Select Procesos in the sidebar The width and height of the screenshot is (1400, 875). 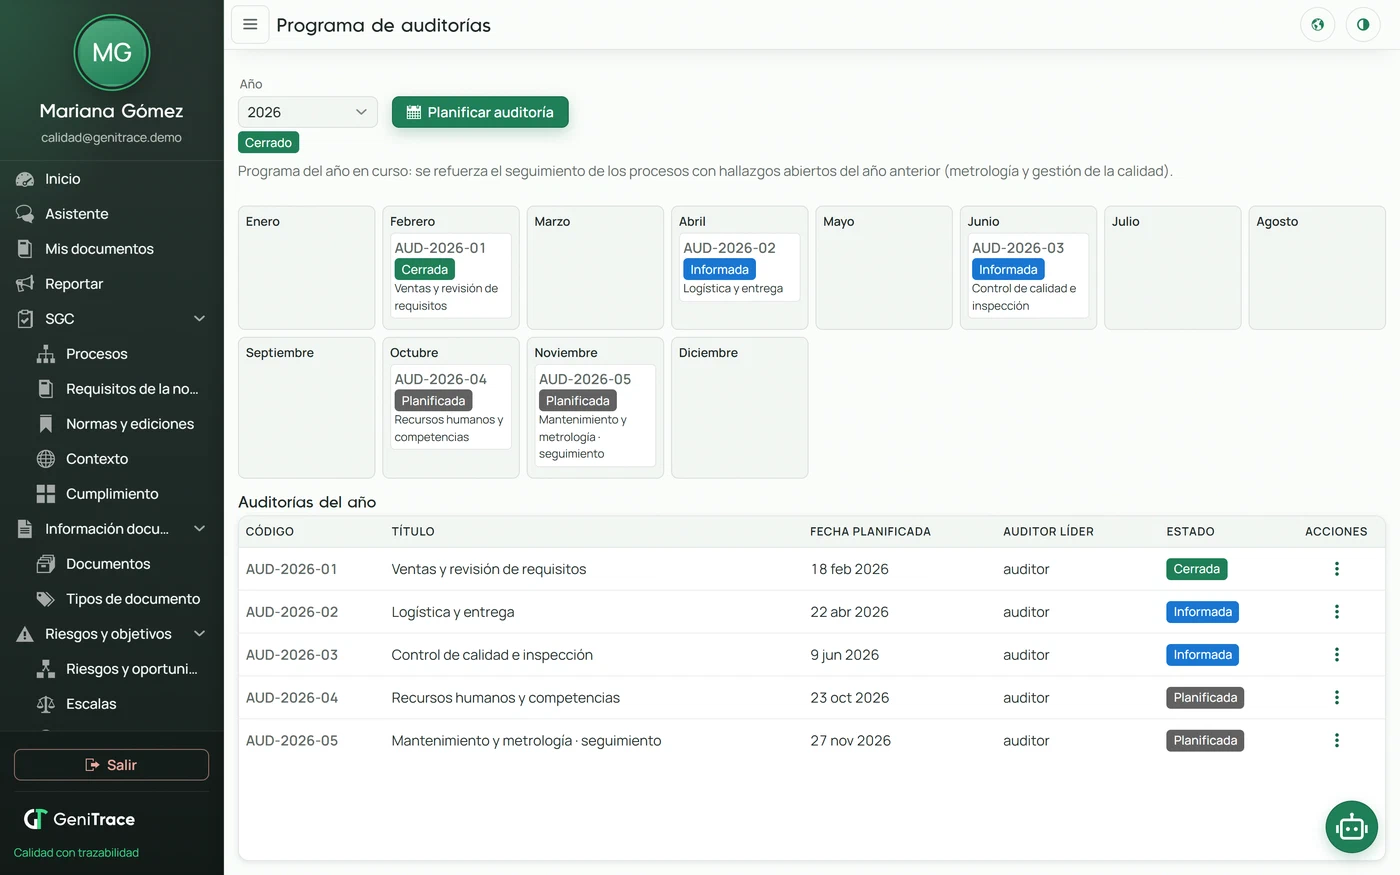(x=111, y=354)
